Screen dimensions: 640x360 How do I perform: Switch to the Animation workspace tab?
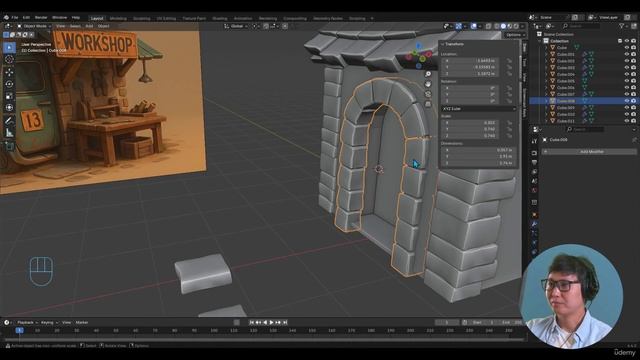pyautogui.click(x=243, y=18)
